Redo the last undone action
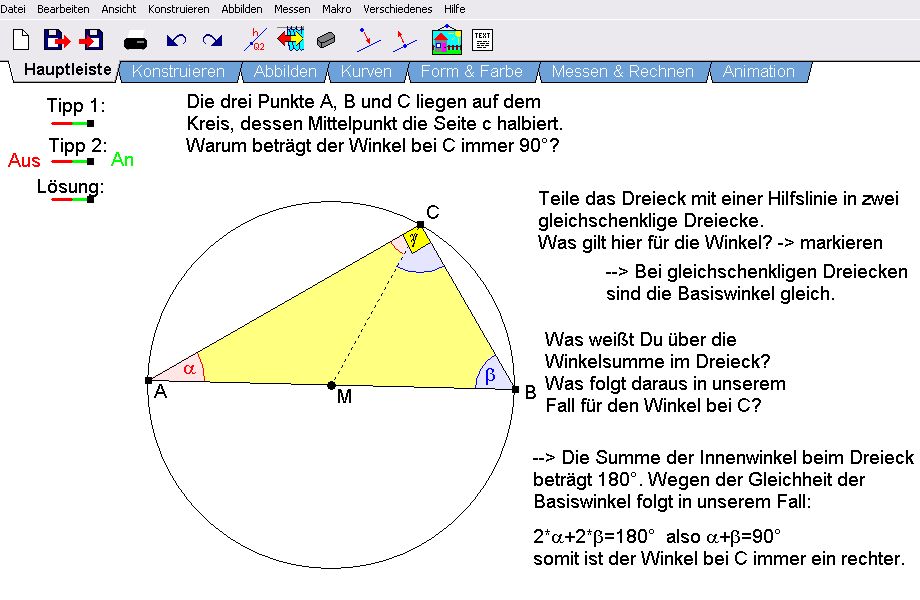Image resolution: width=920 pixels, height=600 pixels. click(x=212, y=40)
